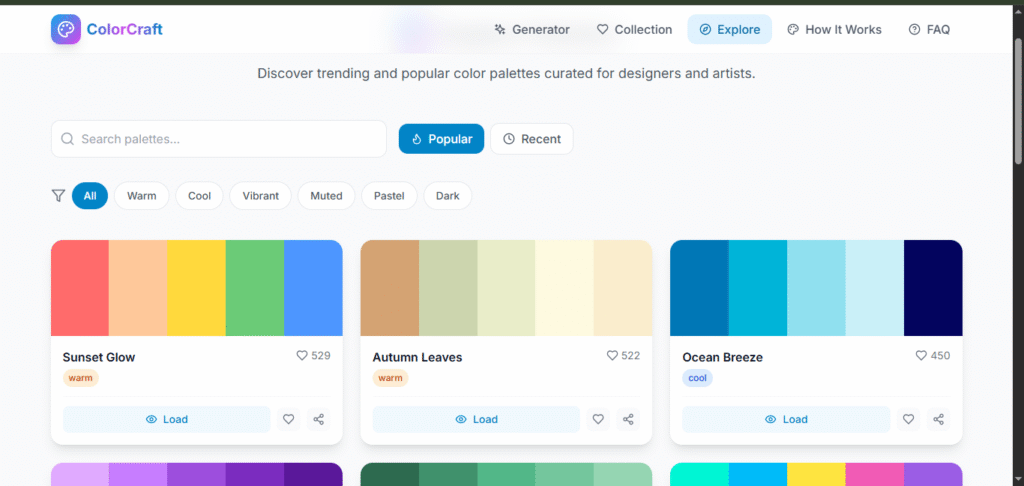Go to the Collection tab
Viewport: 1024px width, 486px height.
click(x=634, y=30)
